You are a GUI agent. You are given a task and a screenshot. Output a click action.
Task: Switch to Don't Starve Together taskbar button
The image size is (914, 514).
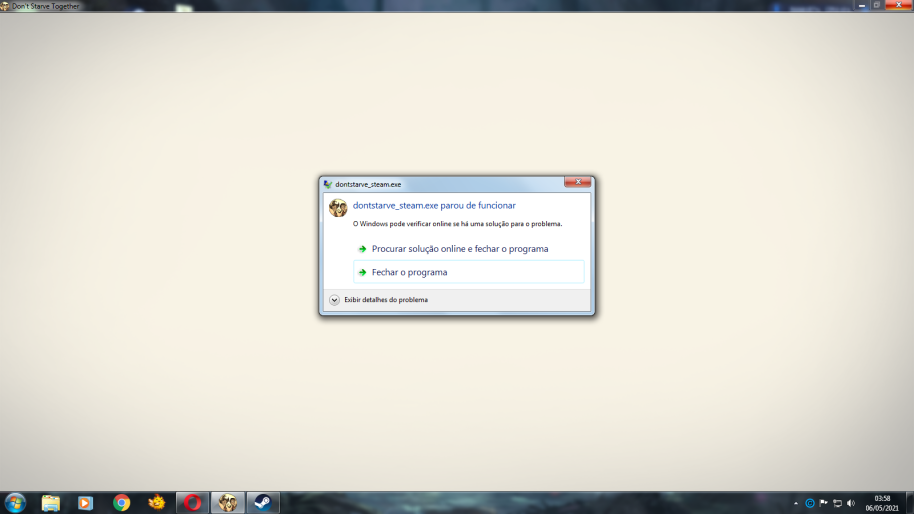click(227, 502)
